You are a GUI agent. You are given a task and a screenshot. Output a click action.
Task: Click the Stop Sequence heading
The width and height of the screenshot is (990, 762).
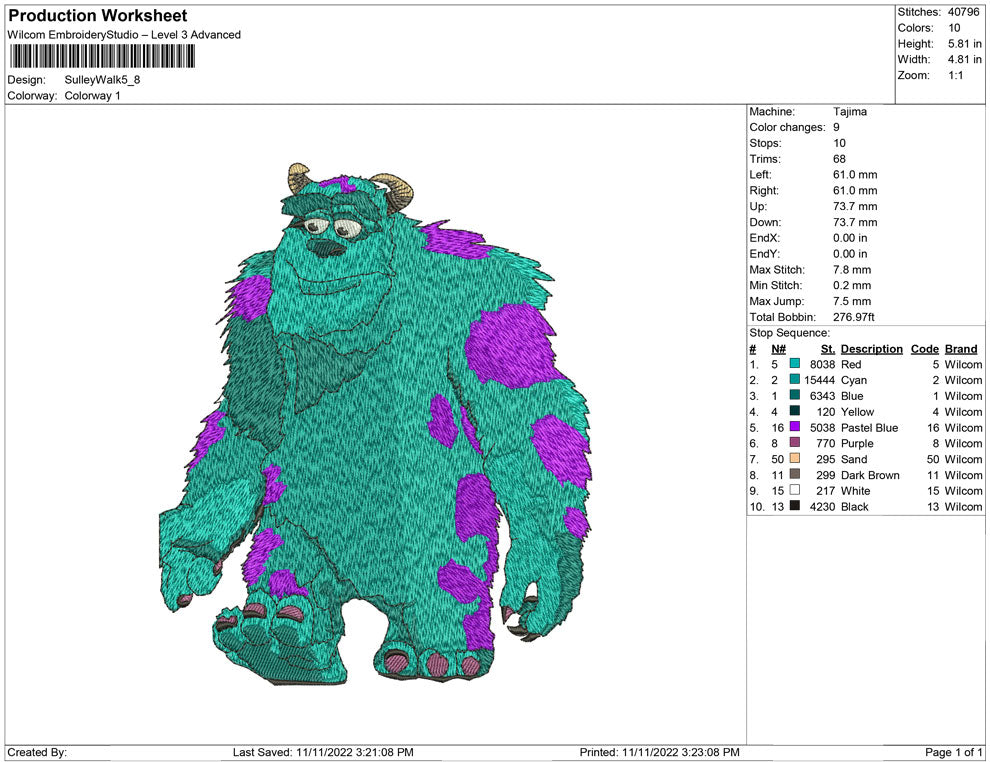coord(790,333)
